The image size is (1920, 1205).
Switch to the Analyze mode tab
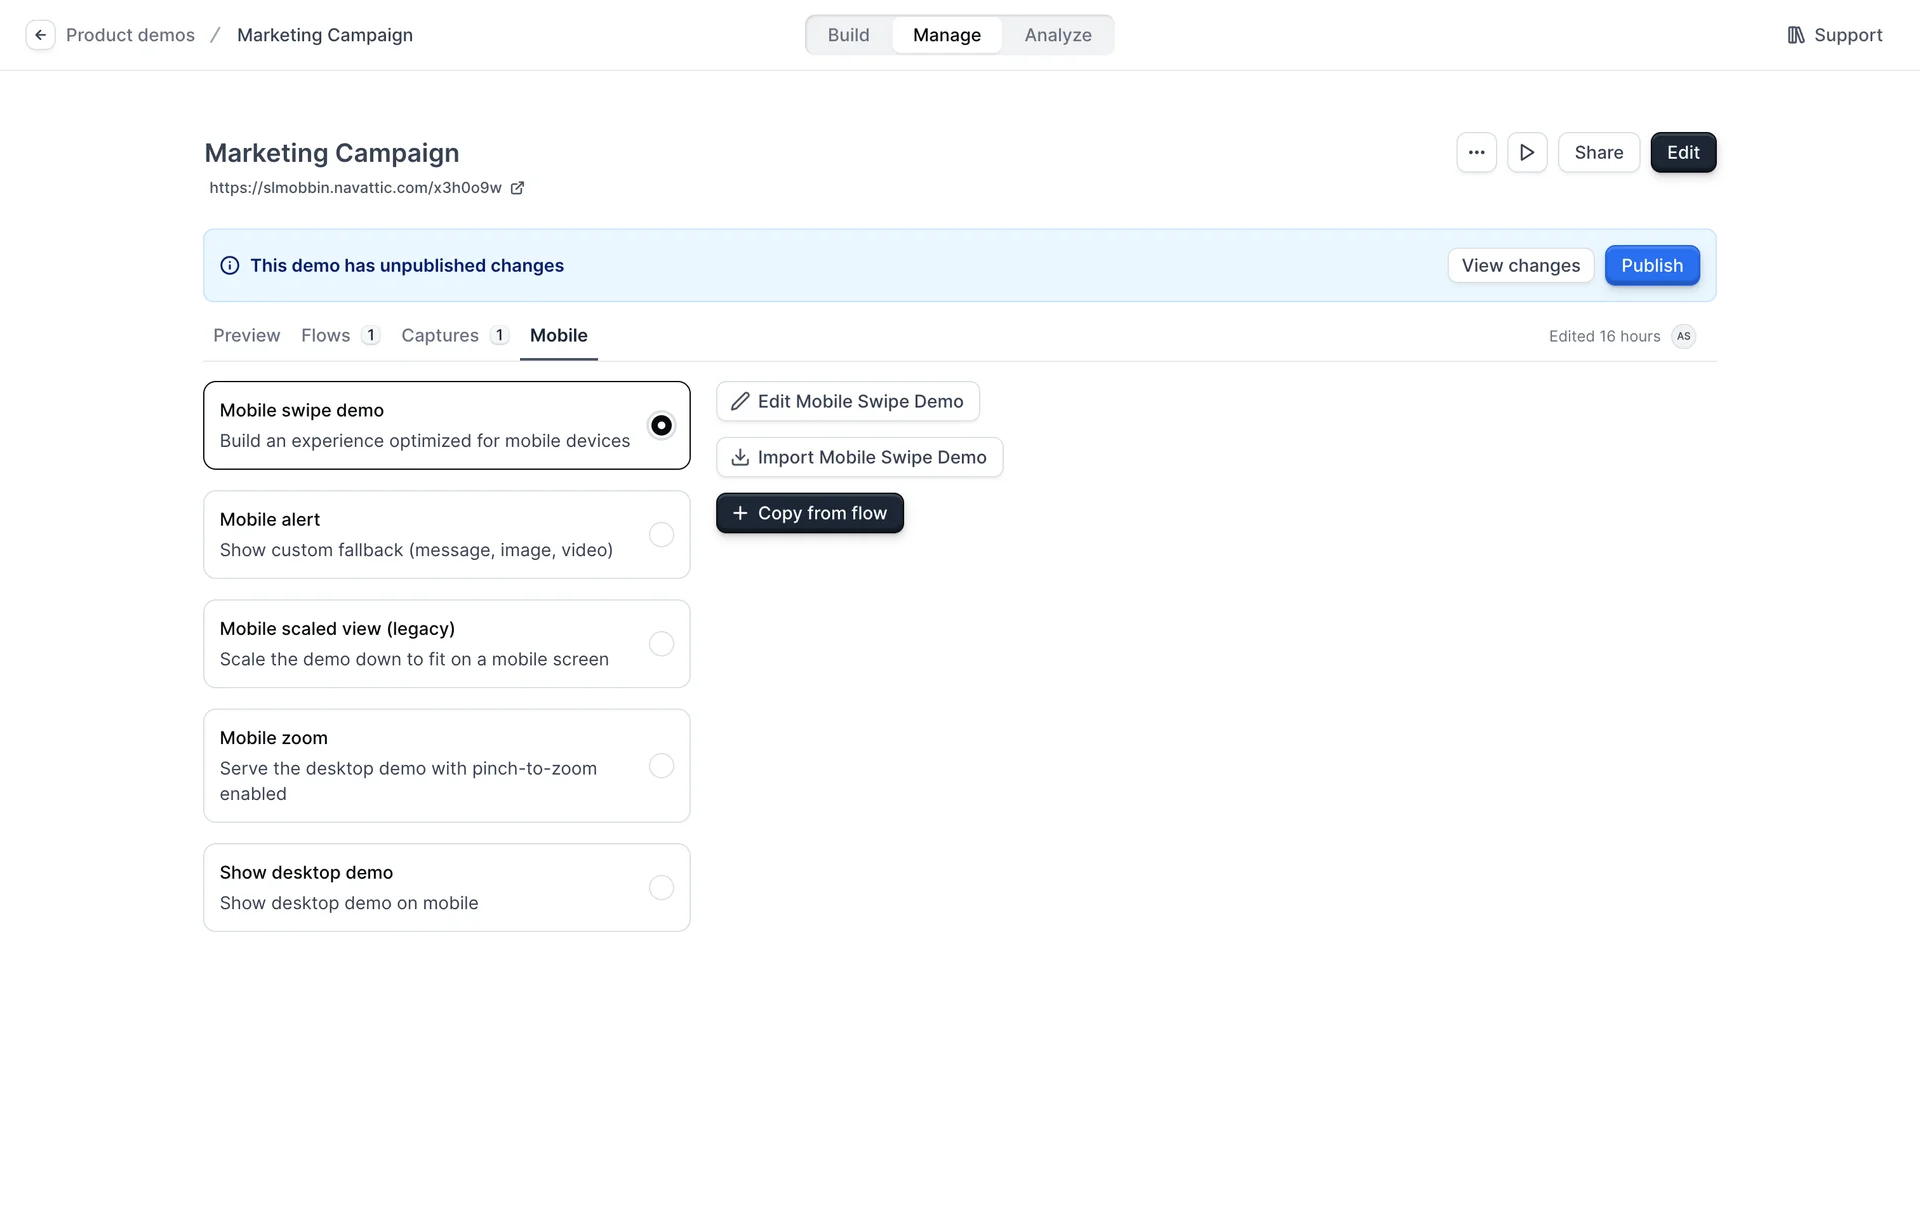tap(1057, 35)
